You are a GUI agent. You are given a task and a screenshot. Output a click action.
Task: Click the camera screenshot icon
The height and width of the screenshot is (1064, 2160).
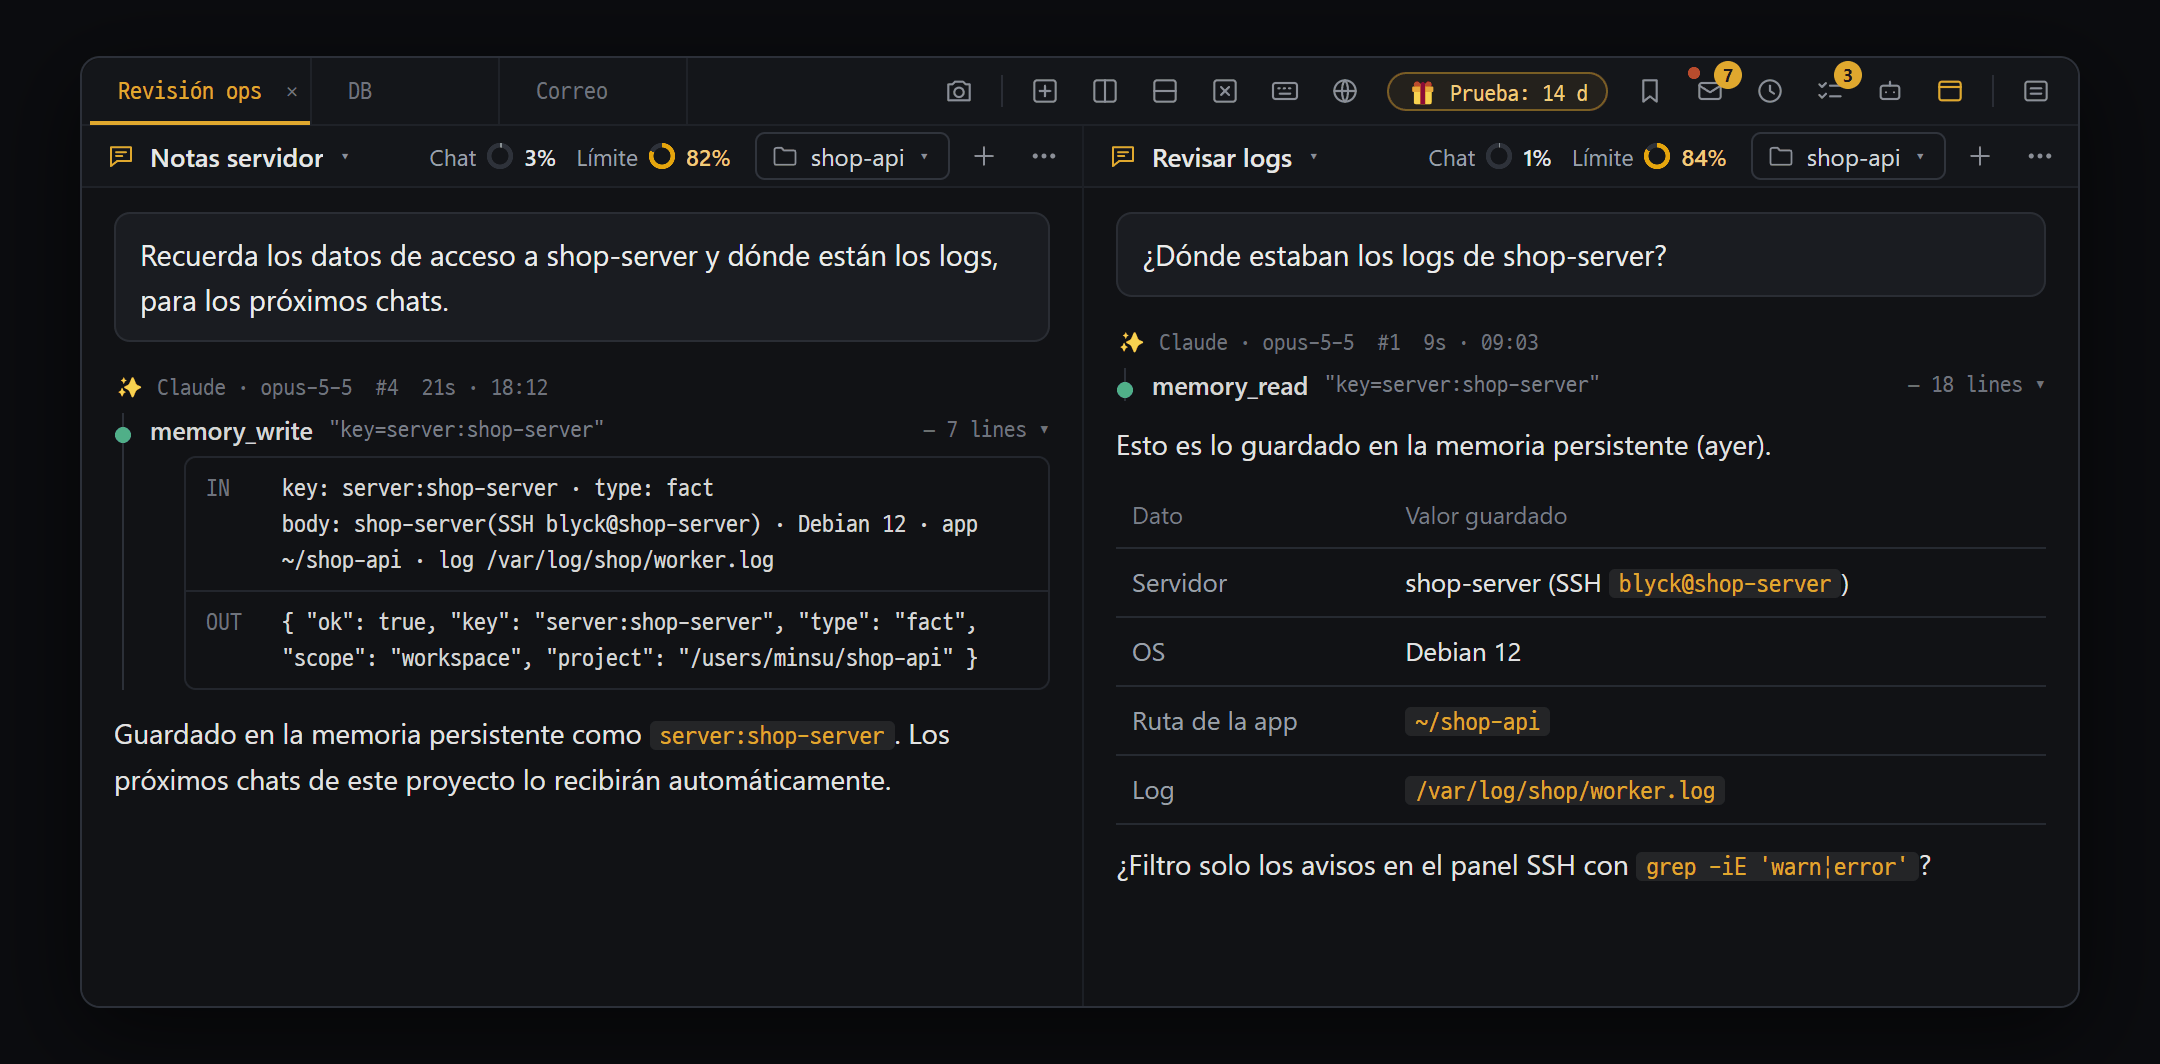click(x=958, y=92)
